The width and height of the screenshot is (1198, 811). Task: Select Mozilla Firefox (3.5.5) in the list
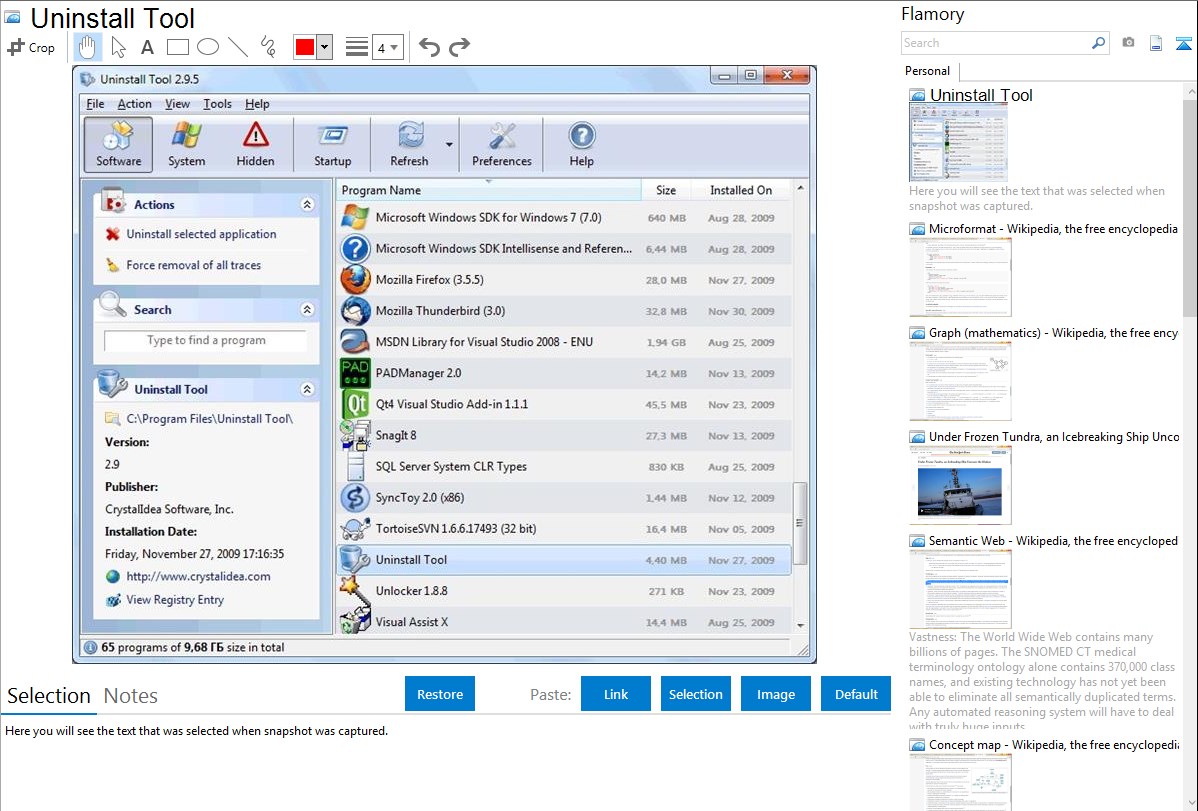pyautogui.click(x=564, y=280)
